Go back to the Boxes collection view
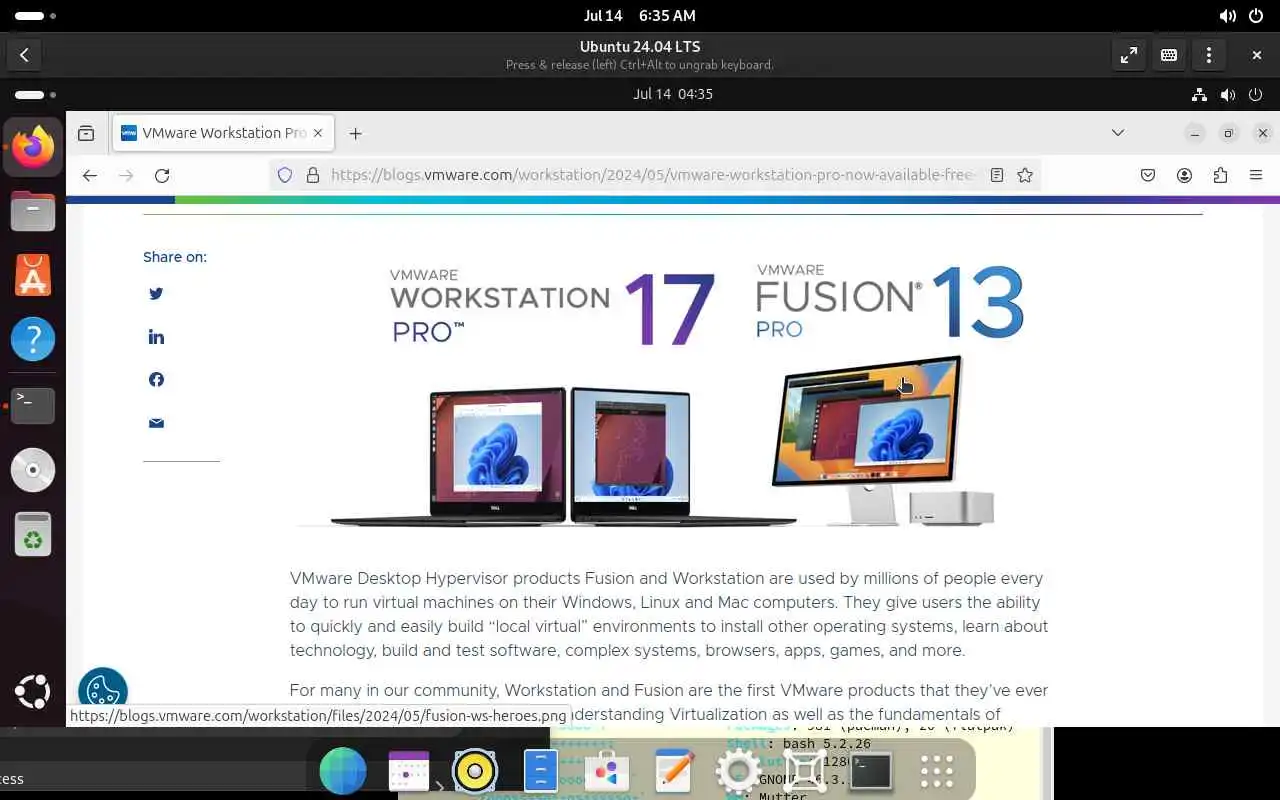 click(24, 55)
